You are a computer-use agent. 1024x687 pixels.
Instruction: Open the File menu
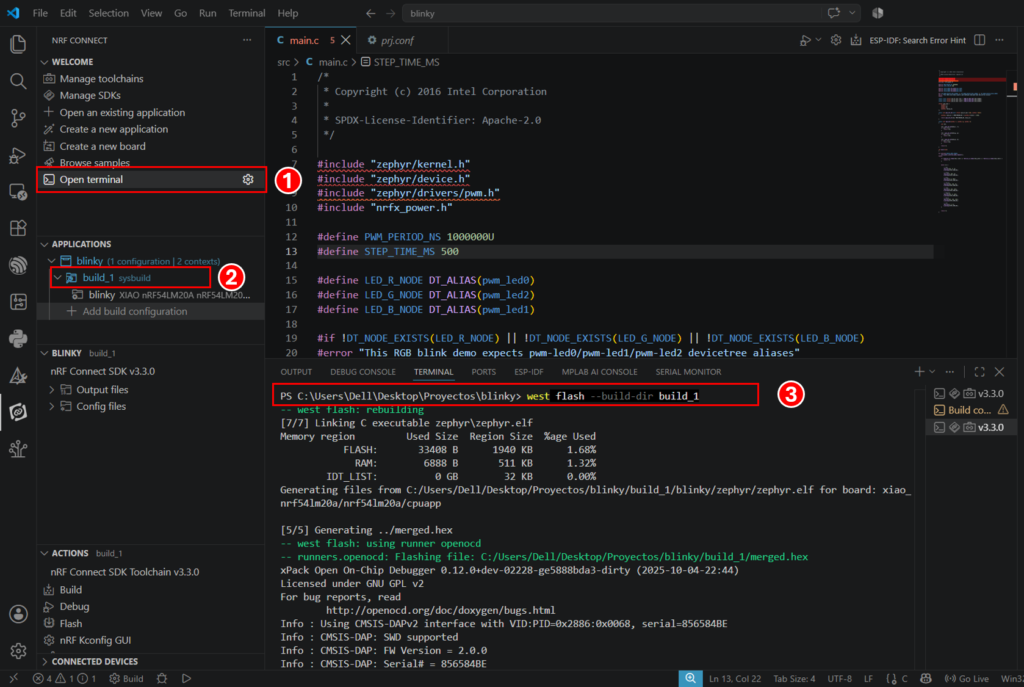40,13
